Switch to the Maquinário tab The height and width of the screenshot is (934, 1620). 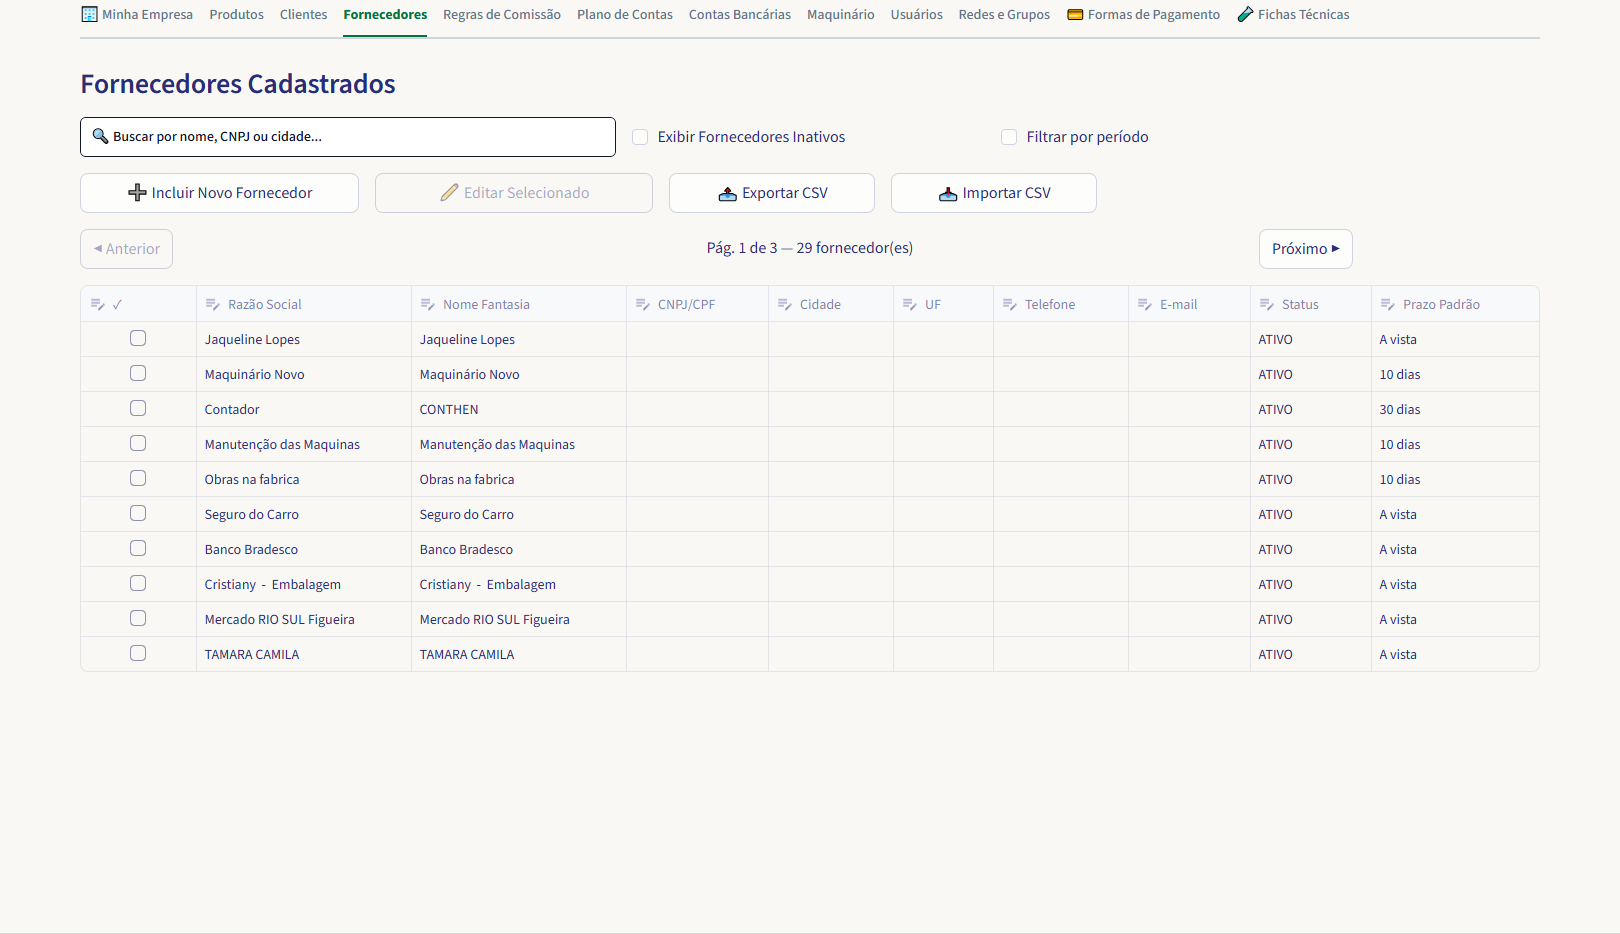(x=841, y=15)
